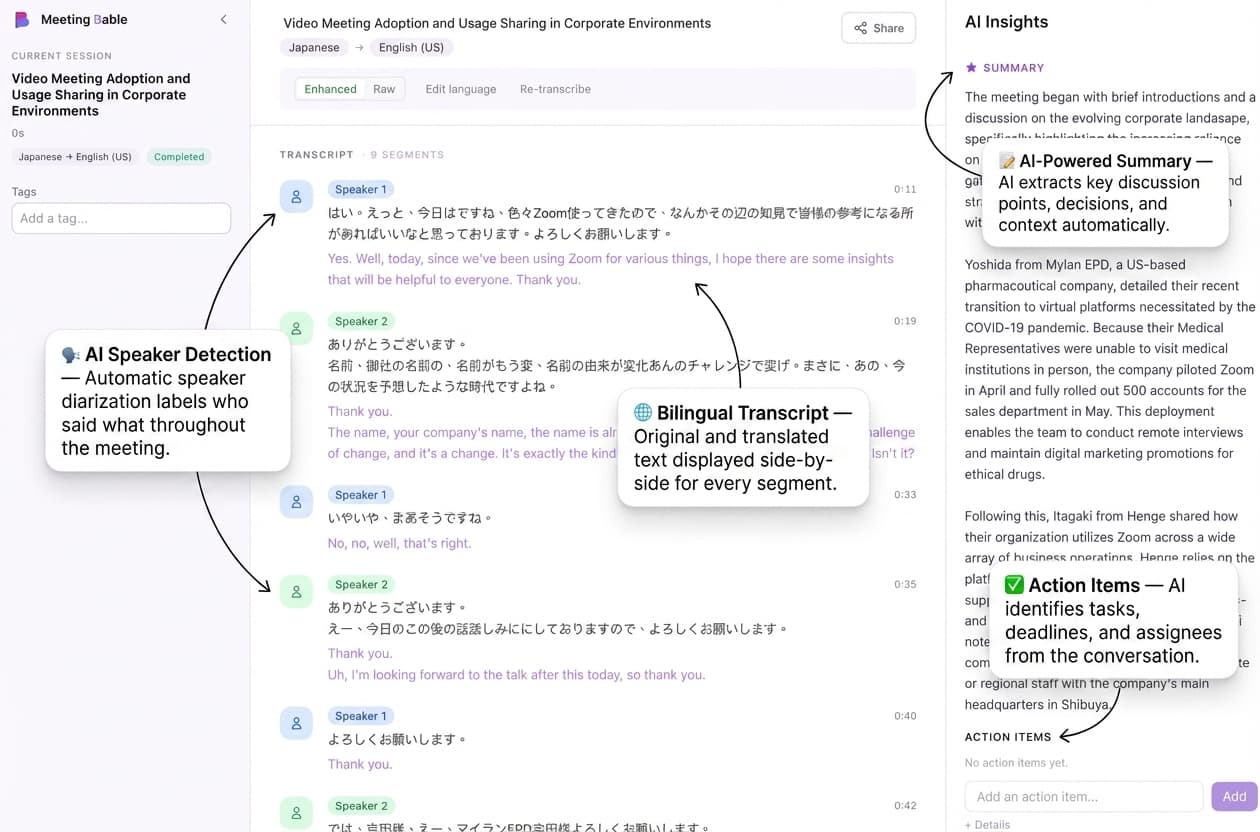Click Re-transcribe in the toolbar
Viewport: 1260px width, 832px height.
[x=555, y=88]
